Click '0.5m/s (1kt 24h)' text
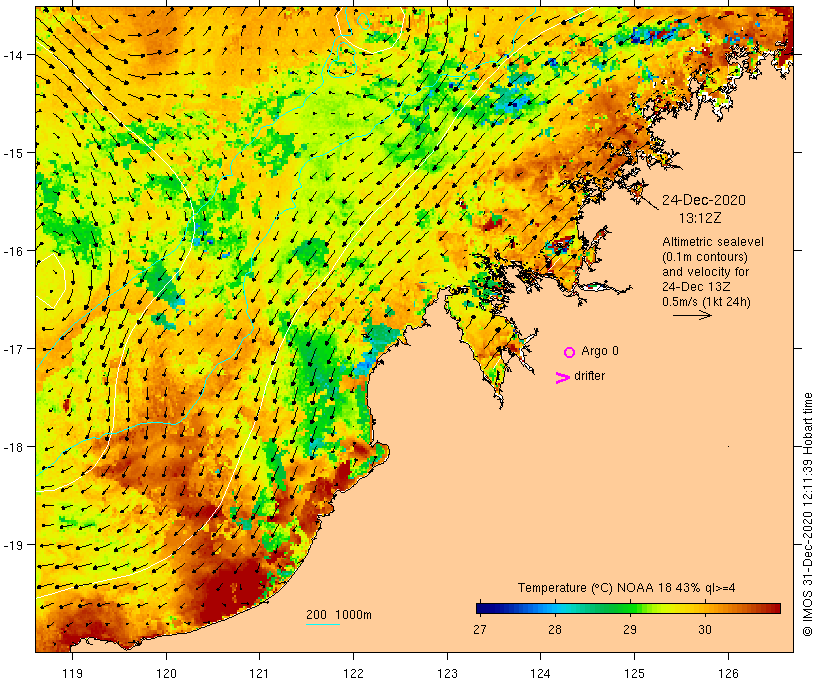Viewport: 820px width, 680px height. (x=707, y=302)
